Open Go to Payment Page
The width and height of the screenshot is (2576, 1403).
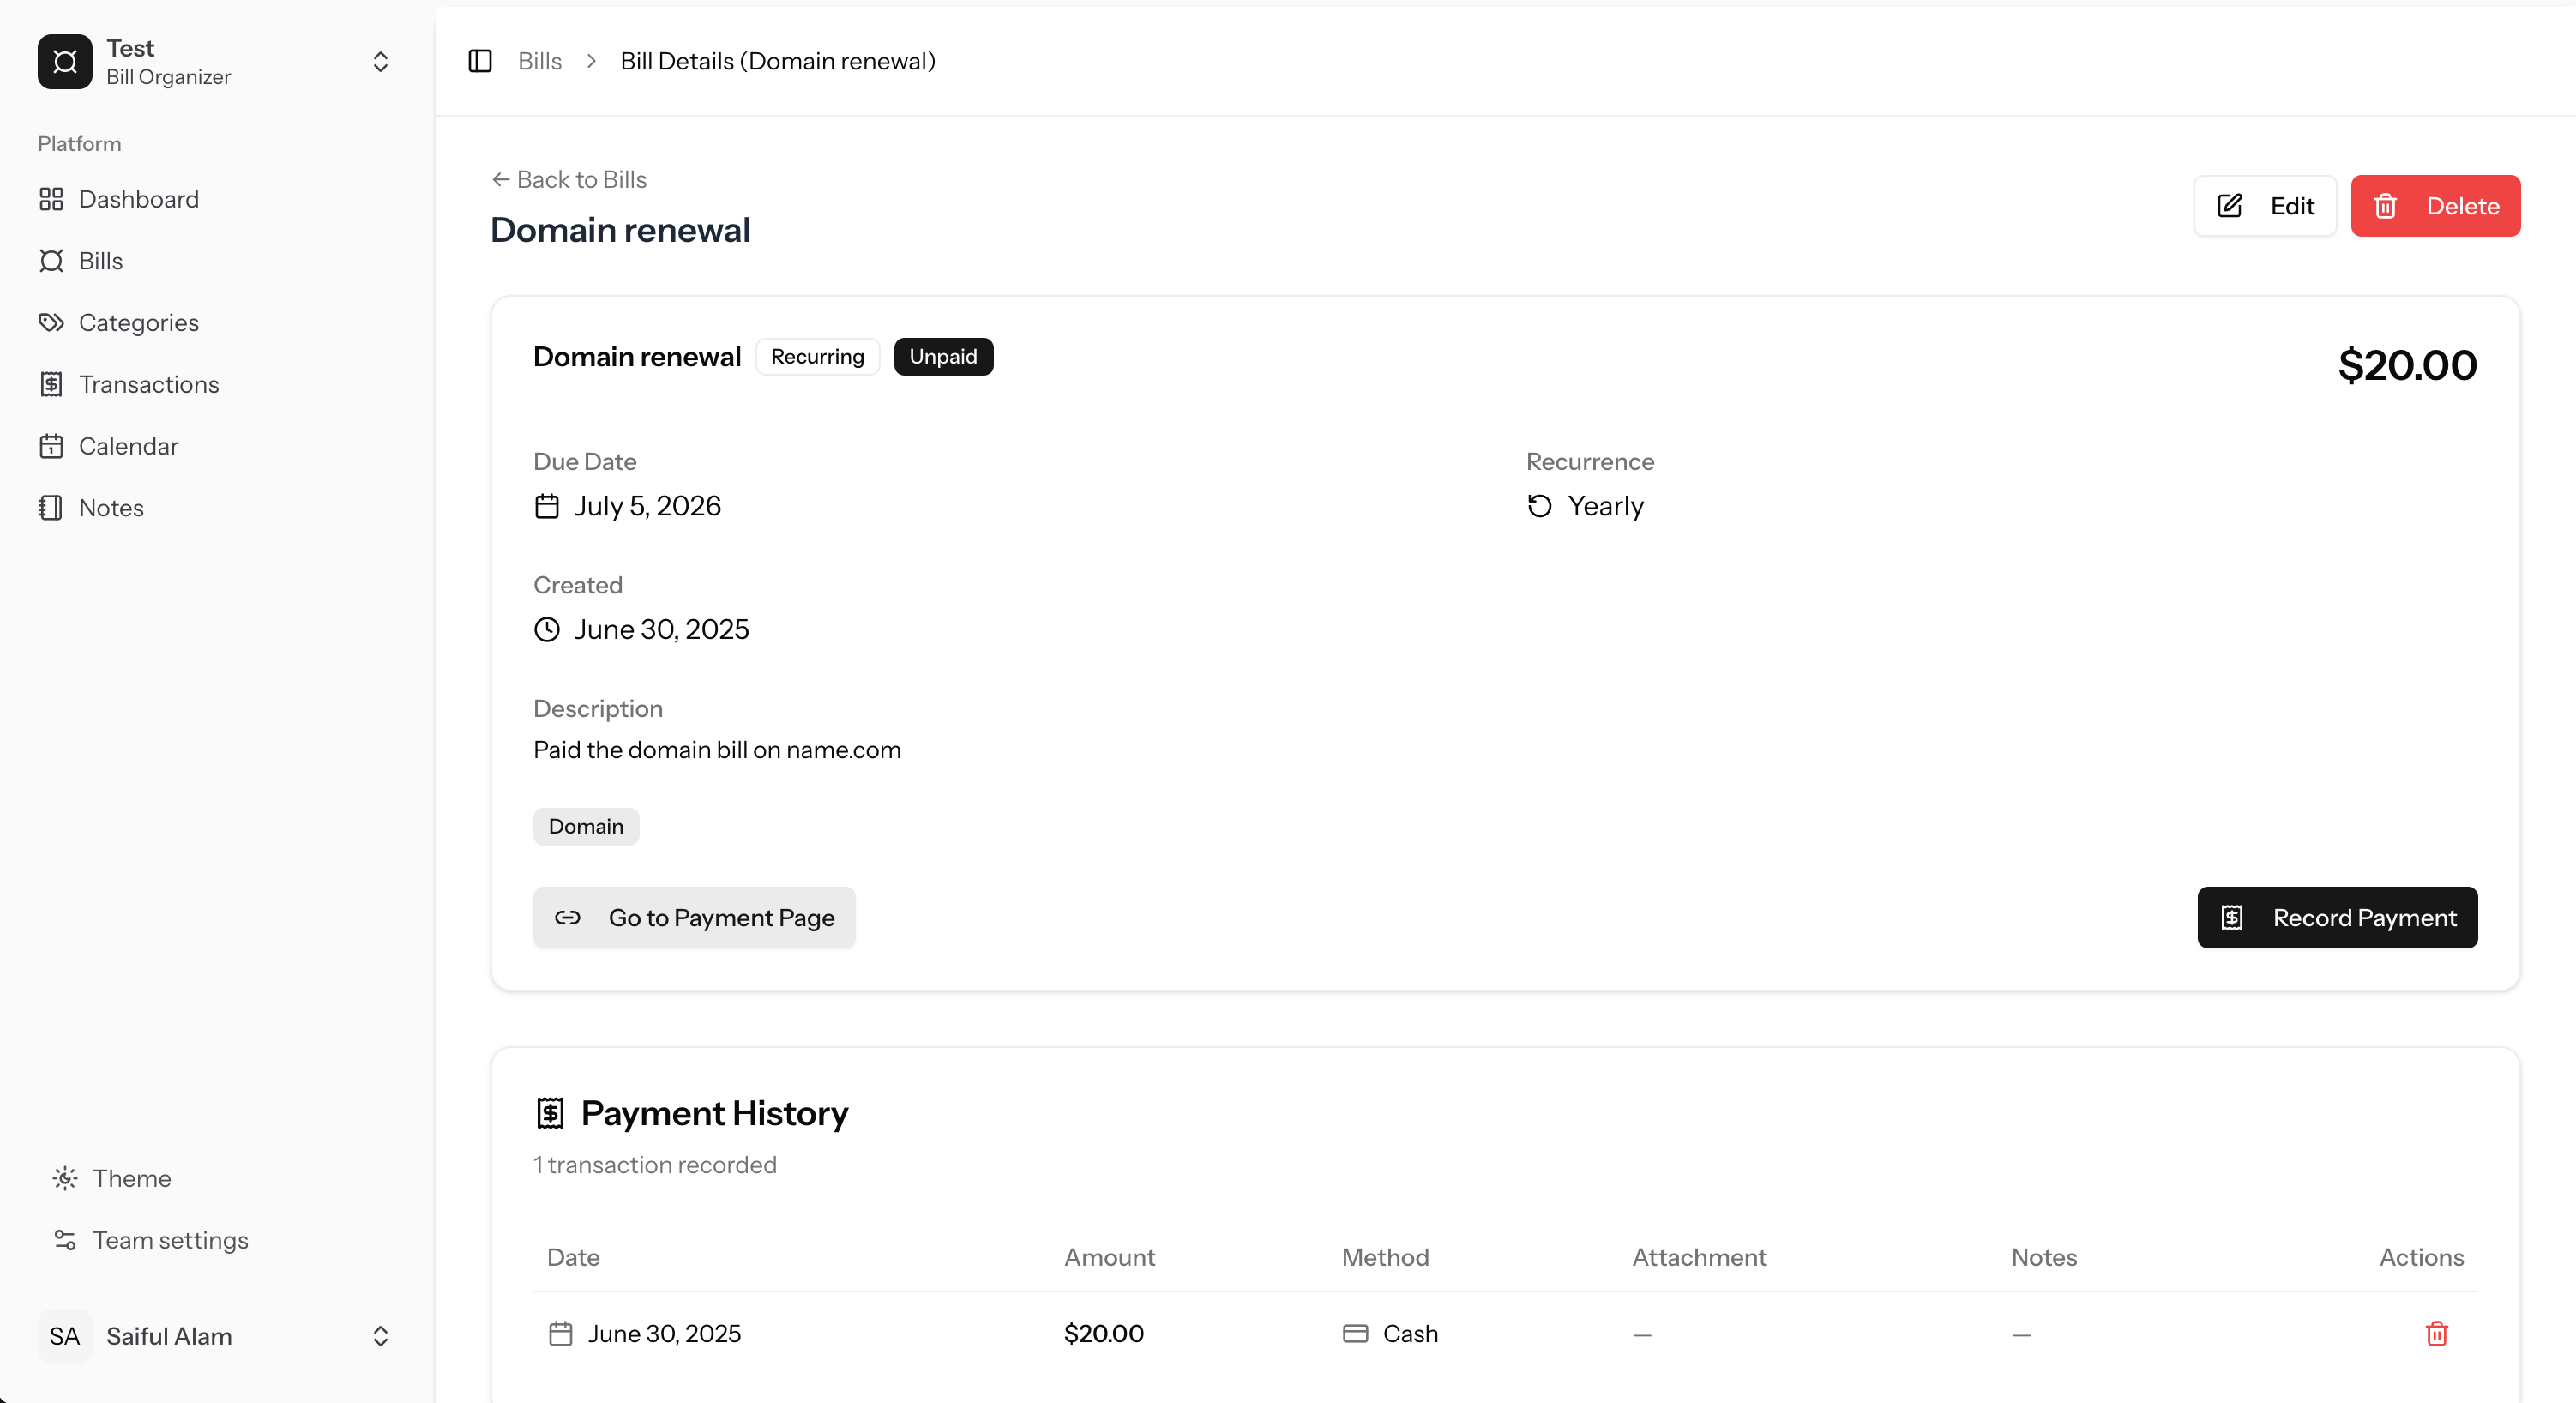pyautogui.click(x=694, y=918)
